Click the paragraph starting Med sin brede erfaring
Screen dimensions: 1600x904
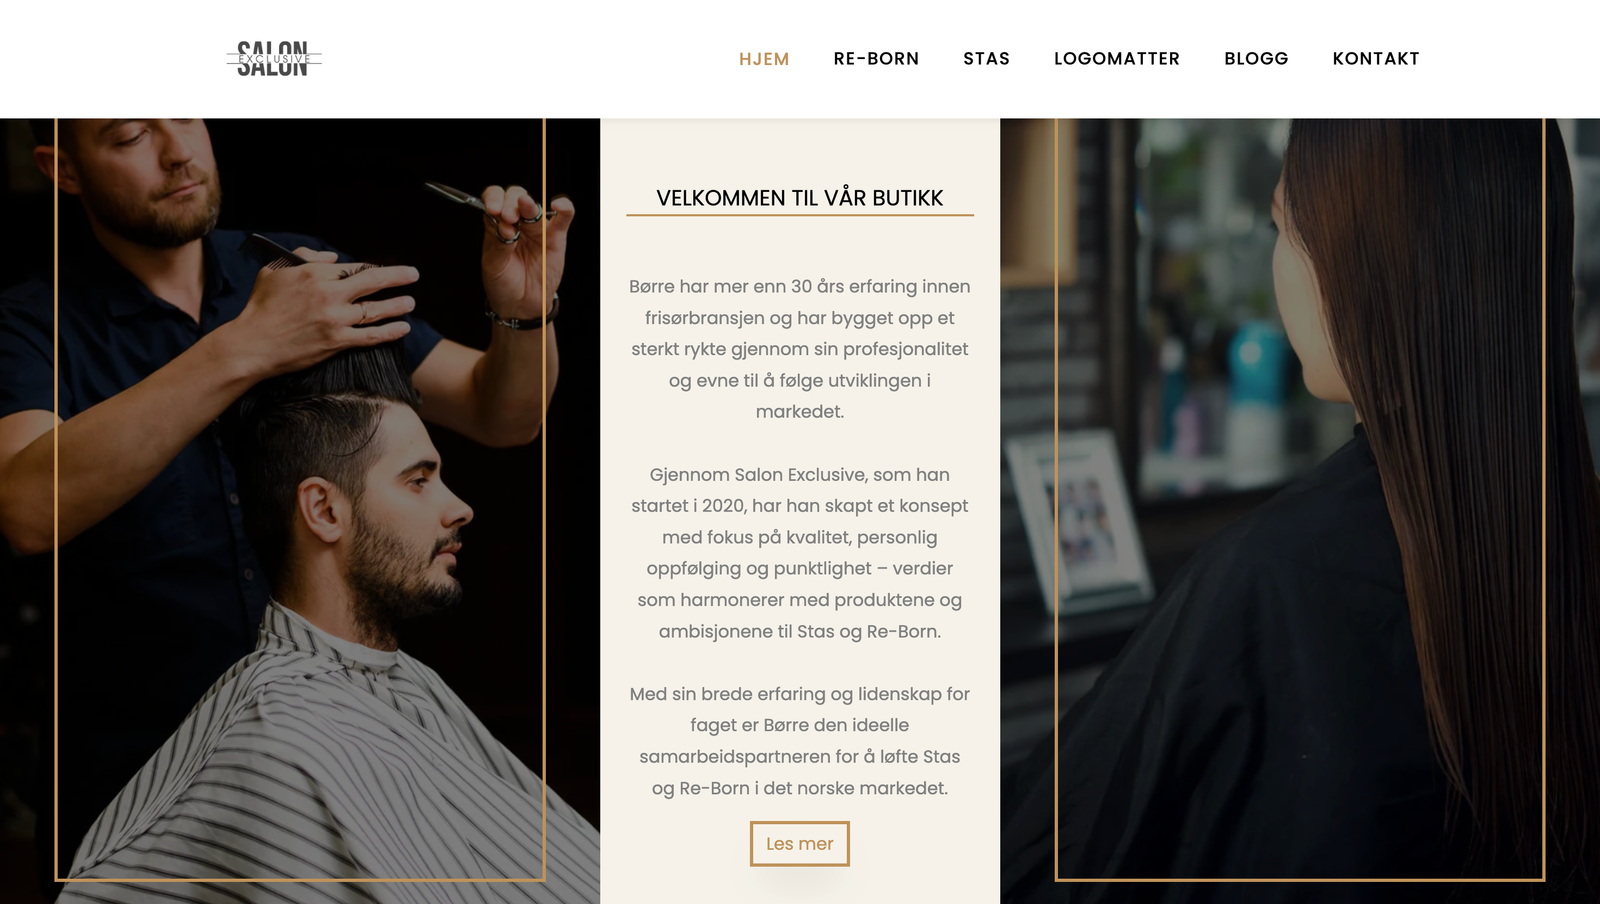(800, 741)
